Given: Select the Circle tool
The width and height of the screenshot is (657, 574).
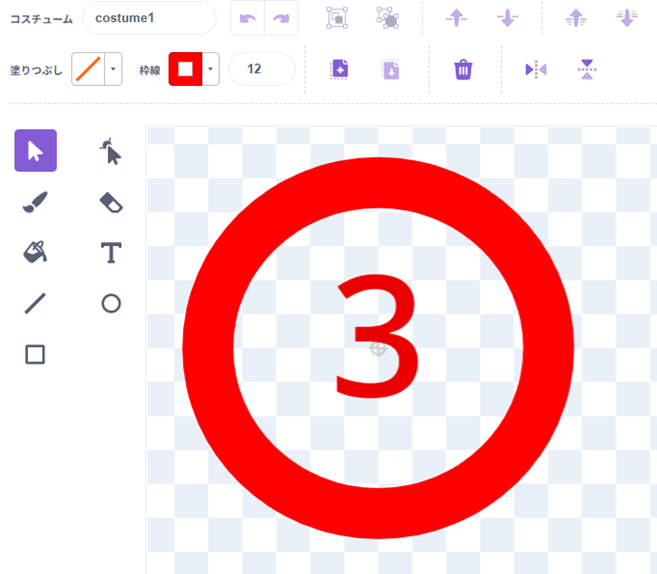Looking at the screenshot, I should (x=111, y=303).
